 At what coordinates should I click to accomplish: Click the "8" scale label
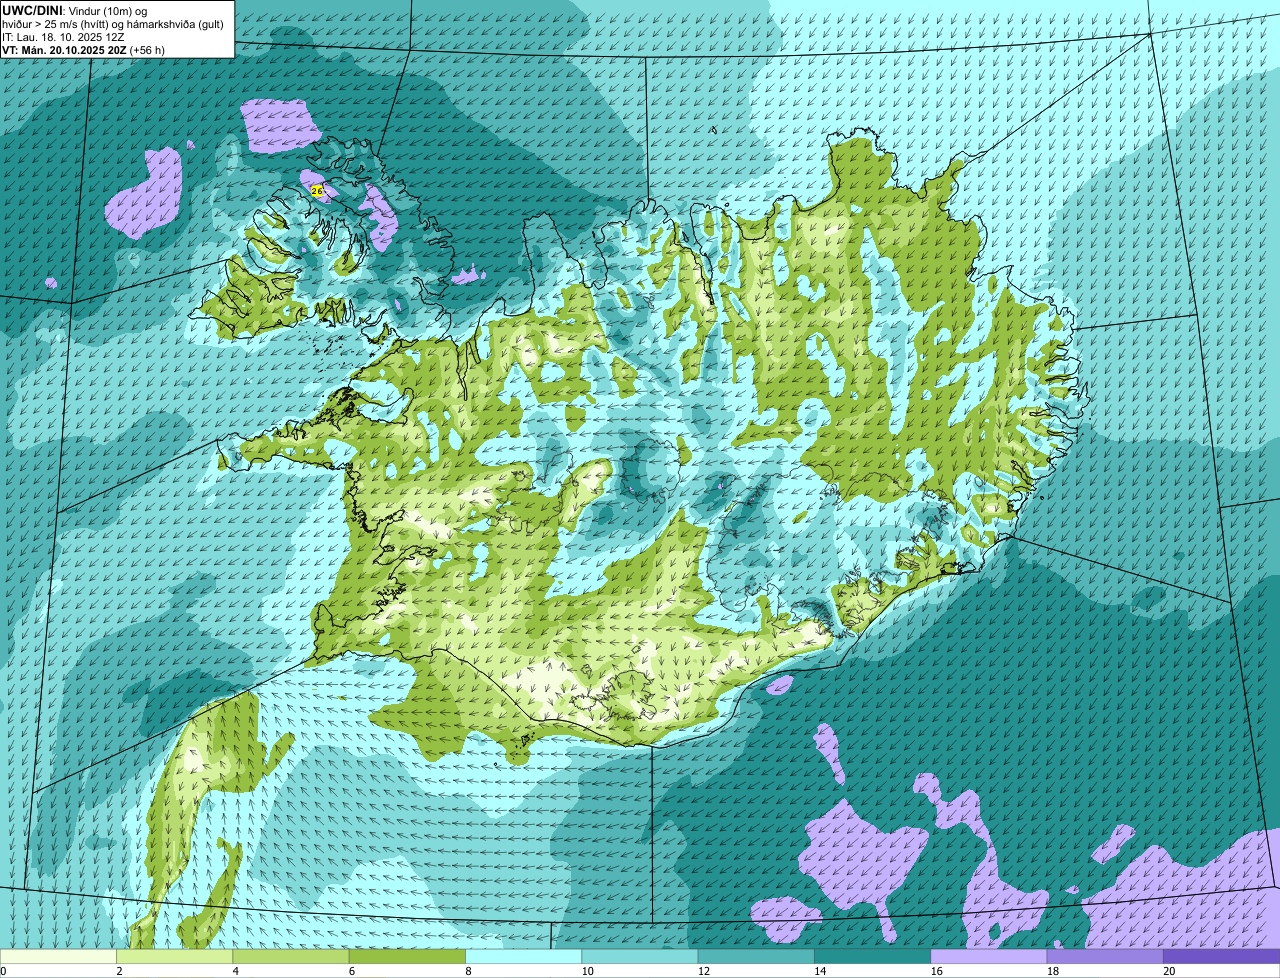click(x=468, y=971)
